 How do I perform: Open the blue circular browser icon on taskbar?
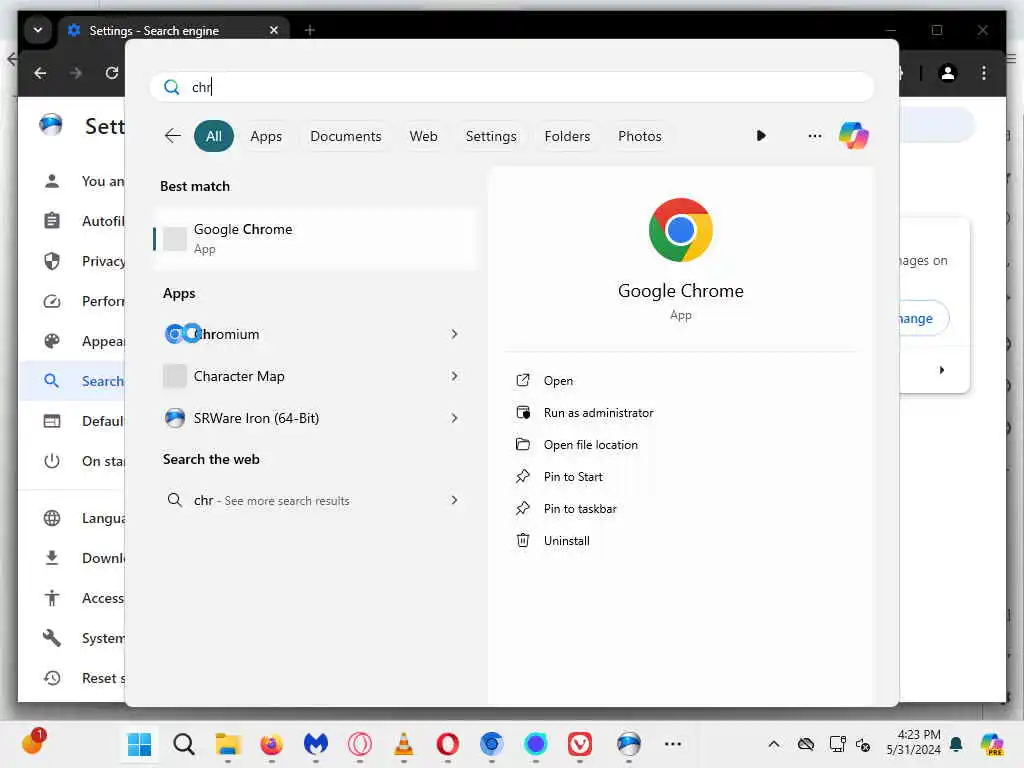tap(491, 744)
